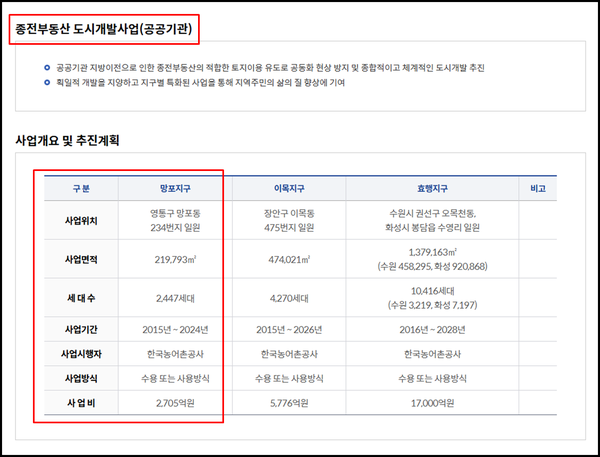
Task: Select the second bullet about 획일적 개발
Action: pyautogui.click(x=201, y=83)
